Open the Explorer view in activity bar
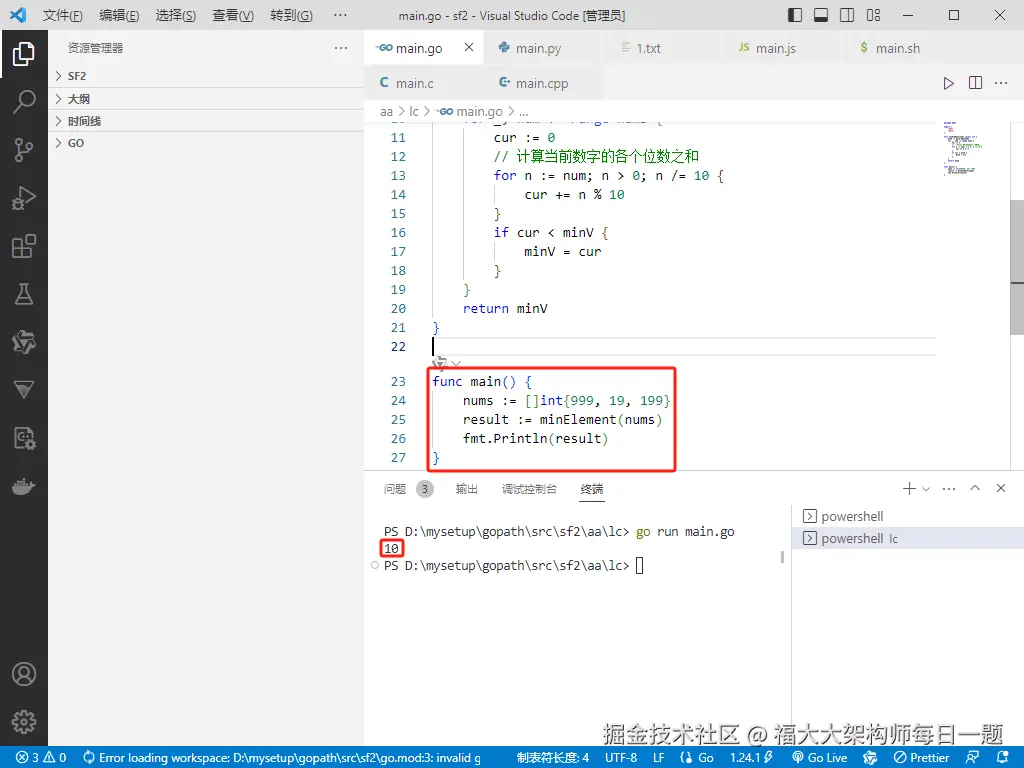The image size is (1024, 768). tap(24, 54)
